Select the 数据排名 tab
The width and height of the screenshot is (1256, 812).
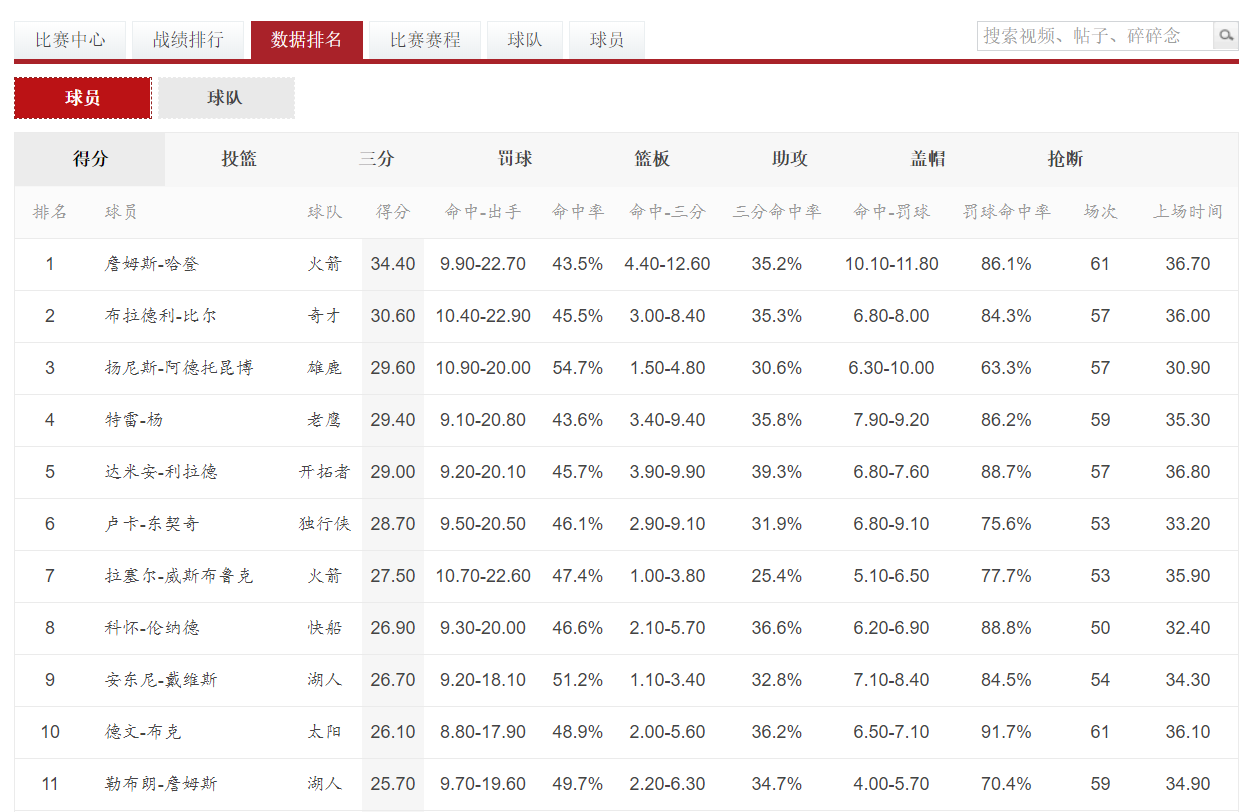(x=307, y=40)
